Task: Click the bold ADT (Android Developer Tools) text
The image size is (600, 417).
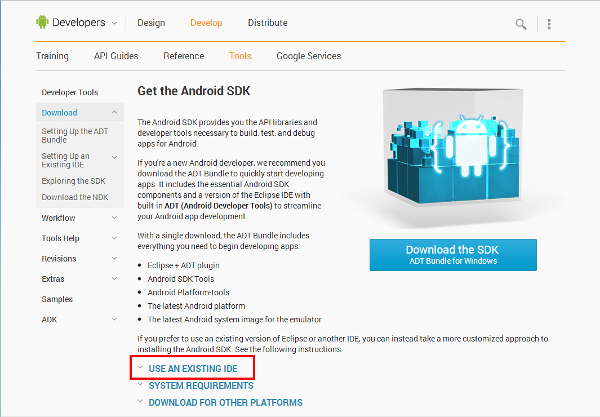Action: coord(218,206)
